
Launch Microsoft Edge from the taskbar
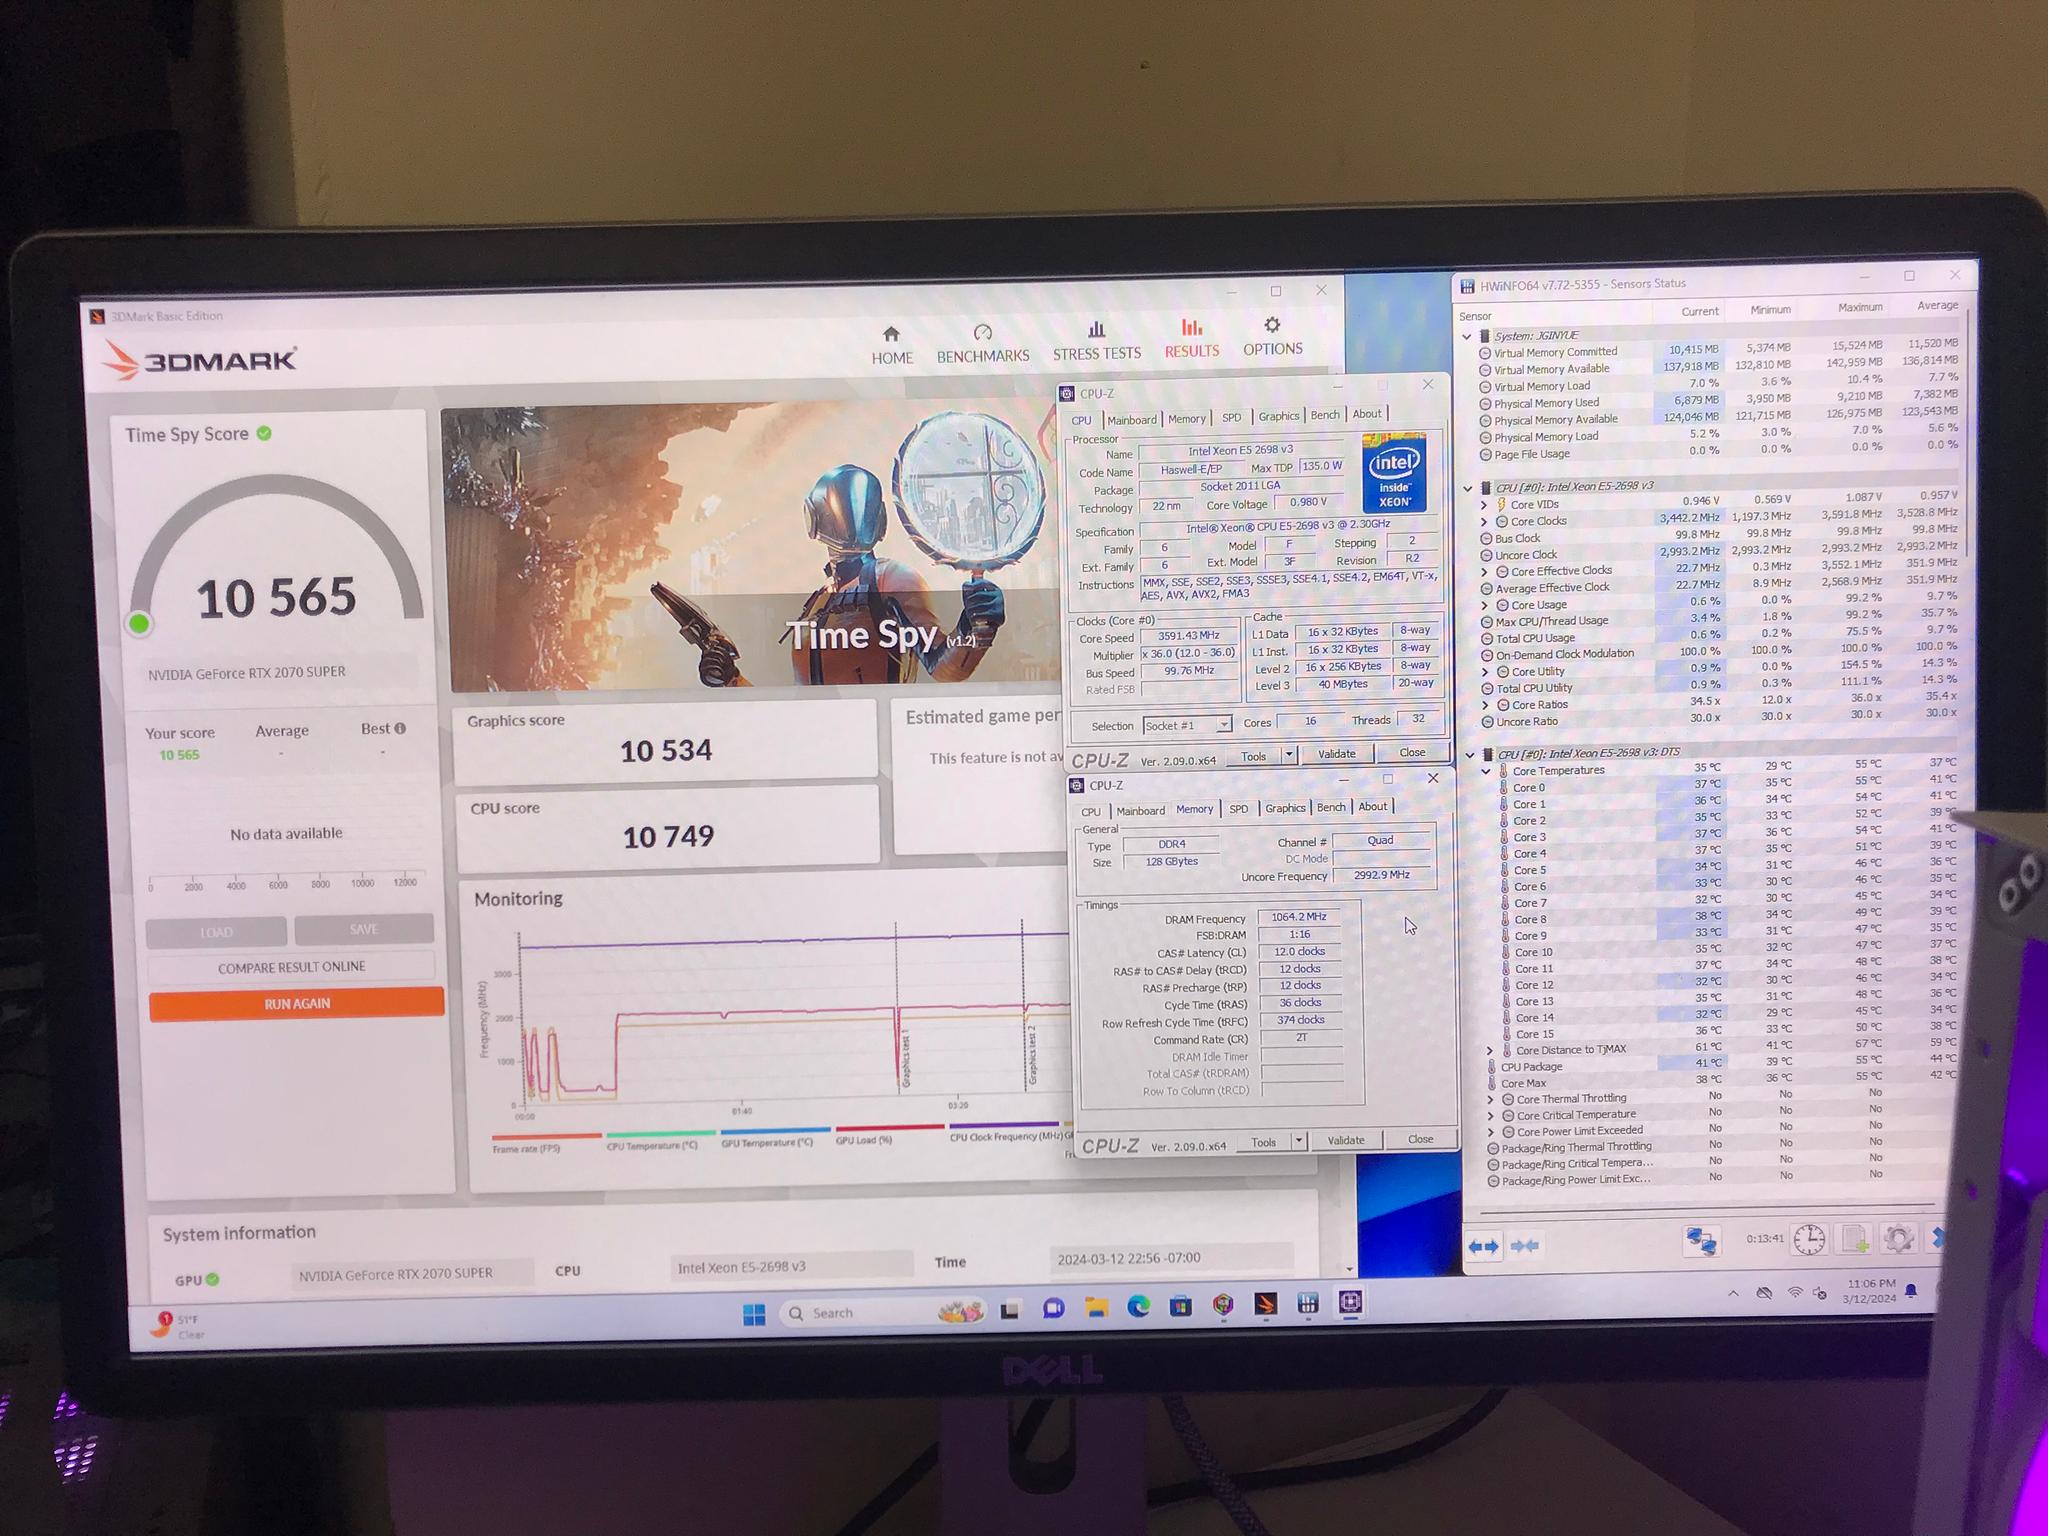(1138, 1307)
